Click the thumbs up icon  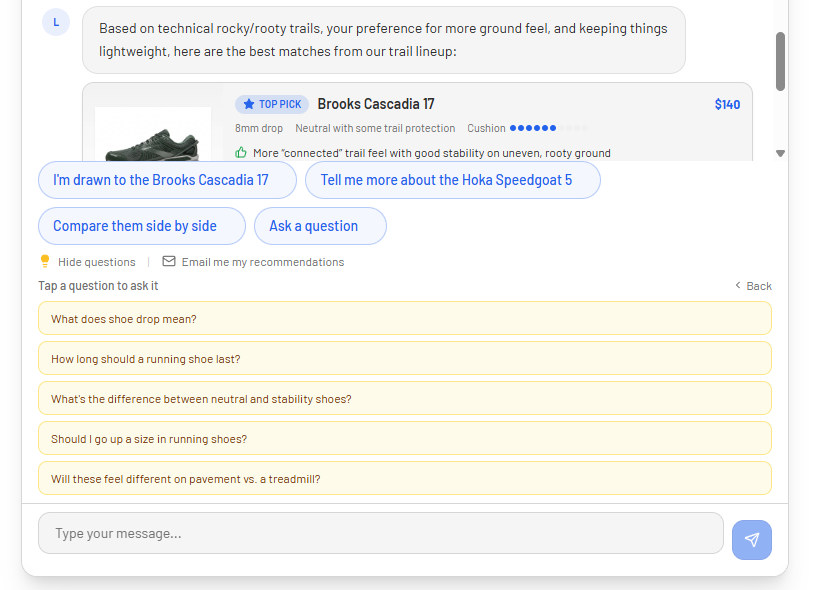[241, 153]
